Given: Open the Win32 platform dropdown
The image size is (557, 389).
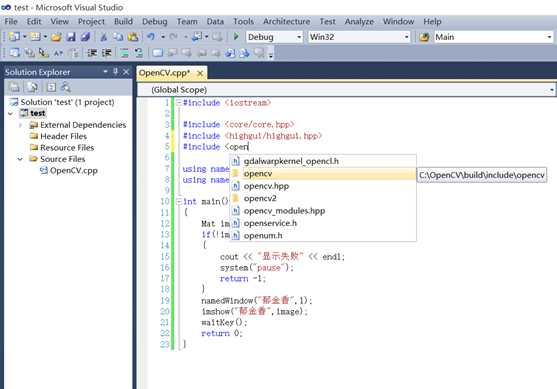Looking at the screenshot, I should (406, 37).
